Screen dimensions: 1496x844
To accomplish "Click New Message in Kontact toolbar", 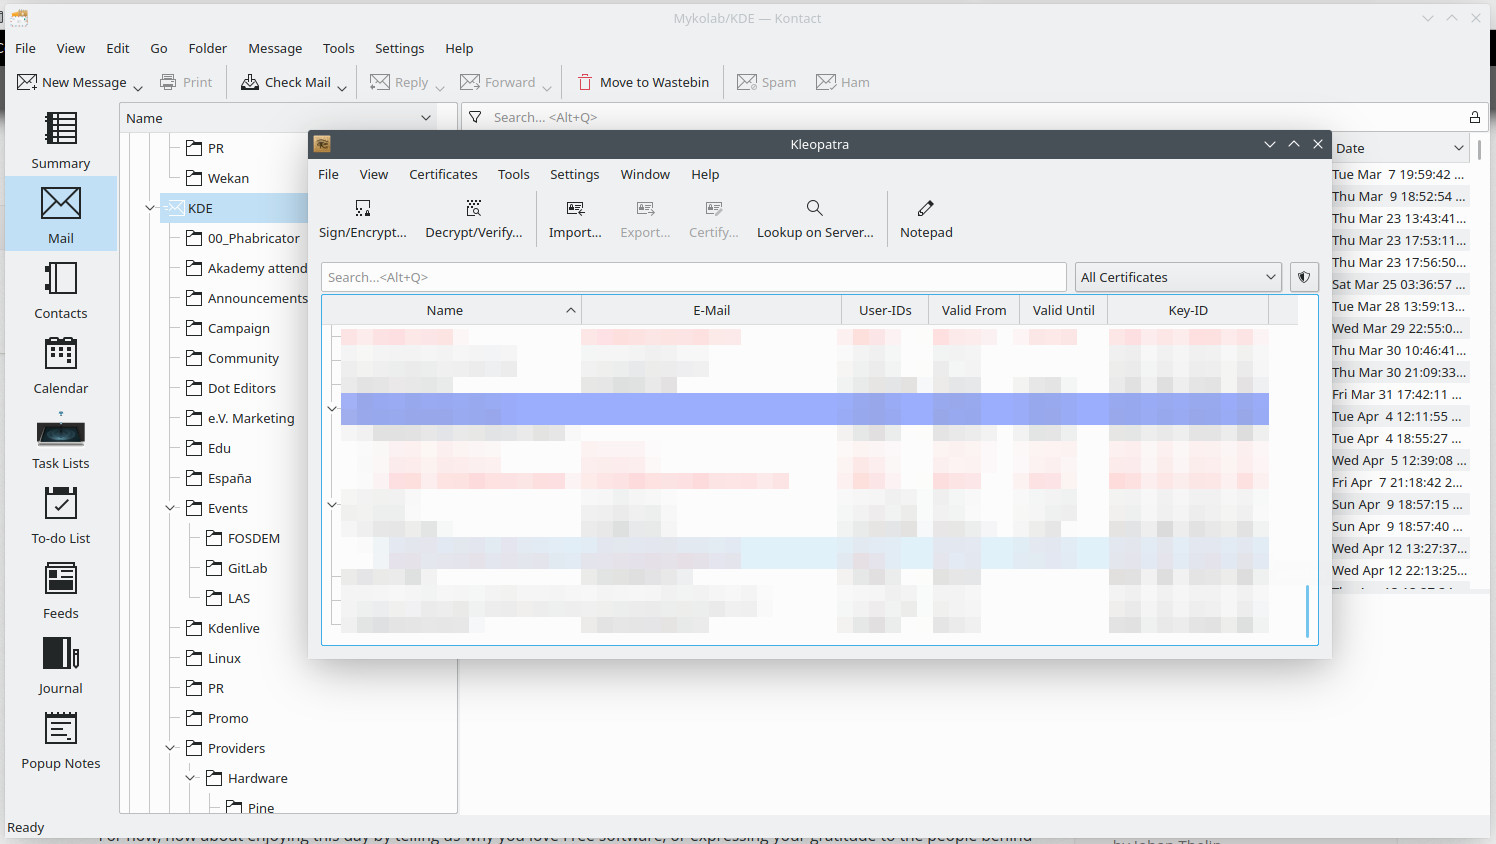I will (x=72, y=82).
